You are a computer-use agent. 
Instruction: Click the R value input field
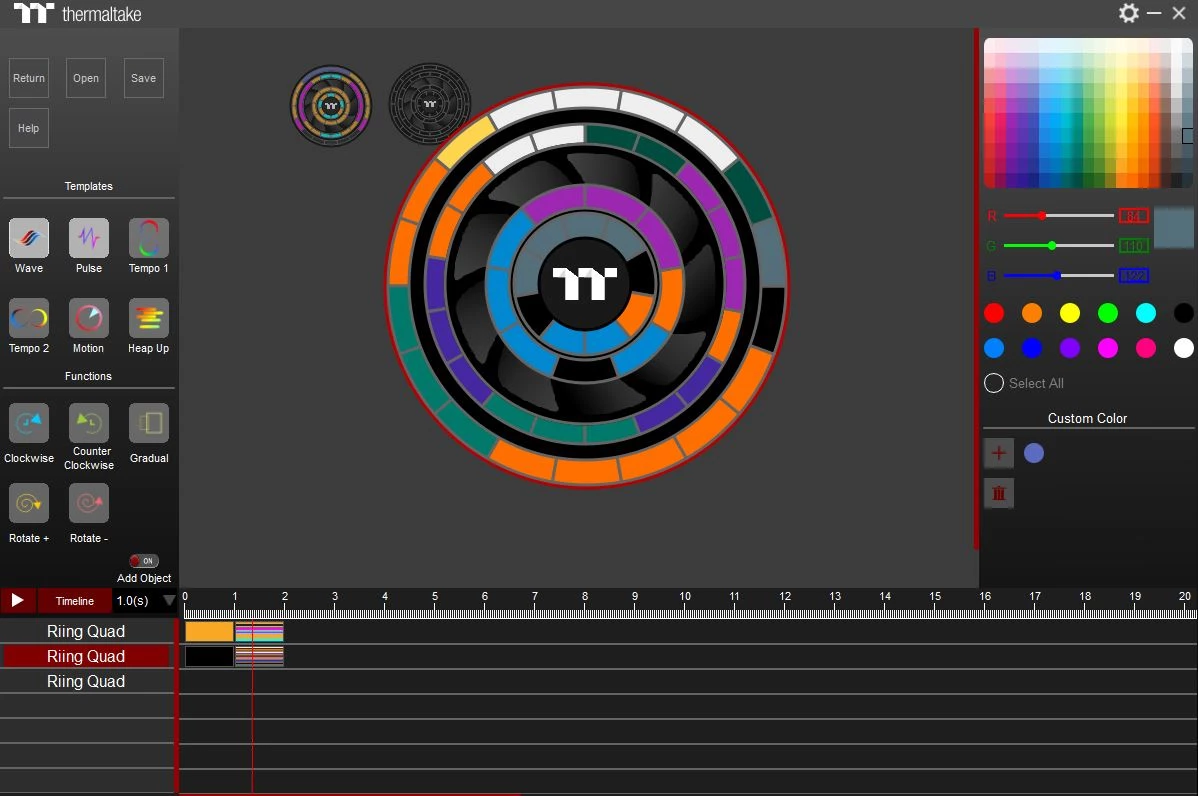pos(1134,215)
